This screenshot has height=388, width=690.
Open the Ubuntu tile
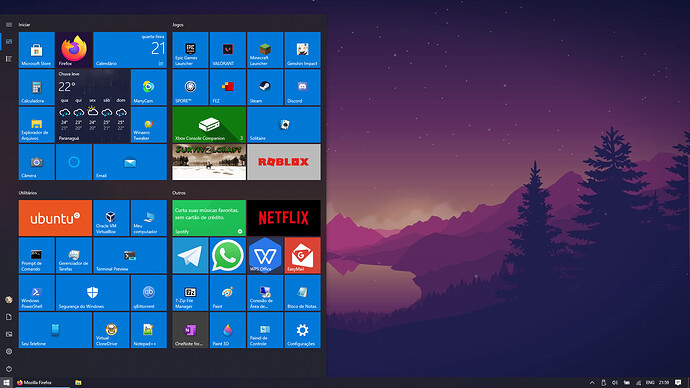coord(55,218)
